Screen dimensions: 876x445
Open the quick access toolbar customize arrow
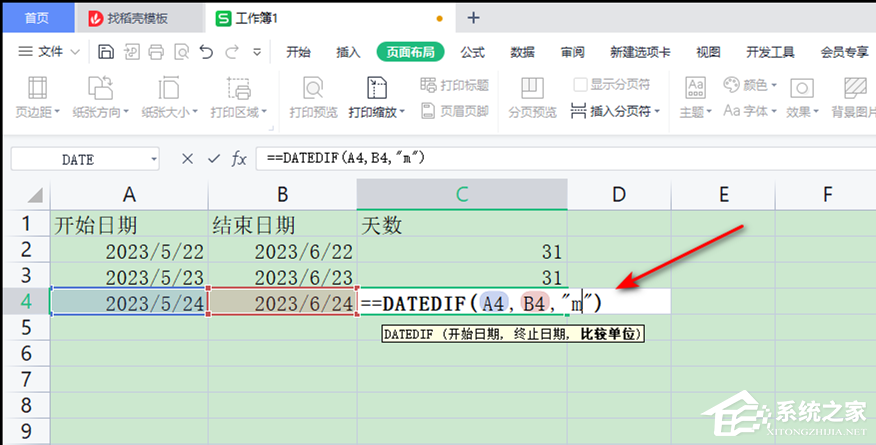point(257,52)
